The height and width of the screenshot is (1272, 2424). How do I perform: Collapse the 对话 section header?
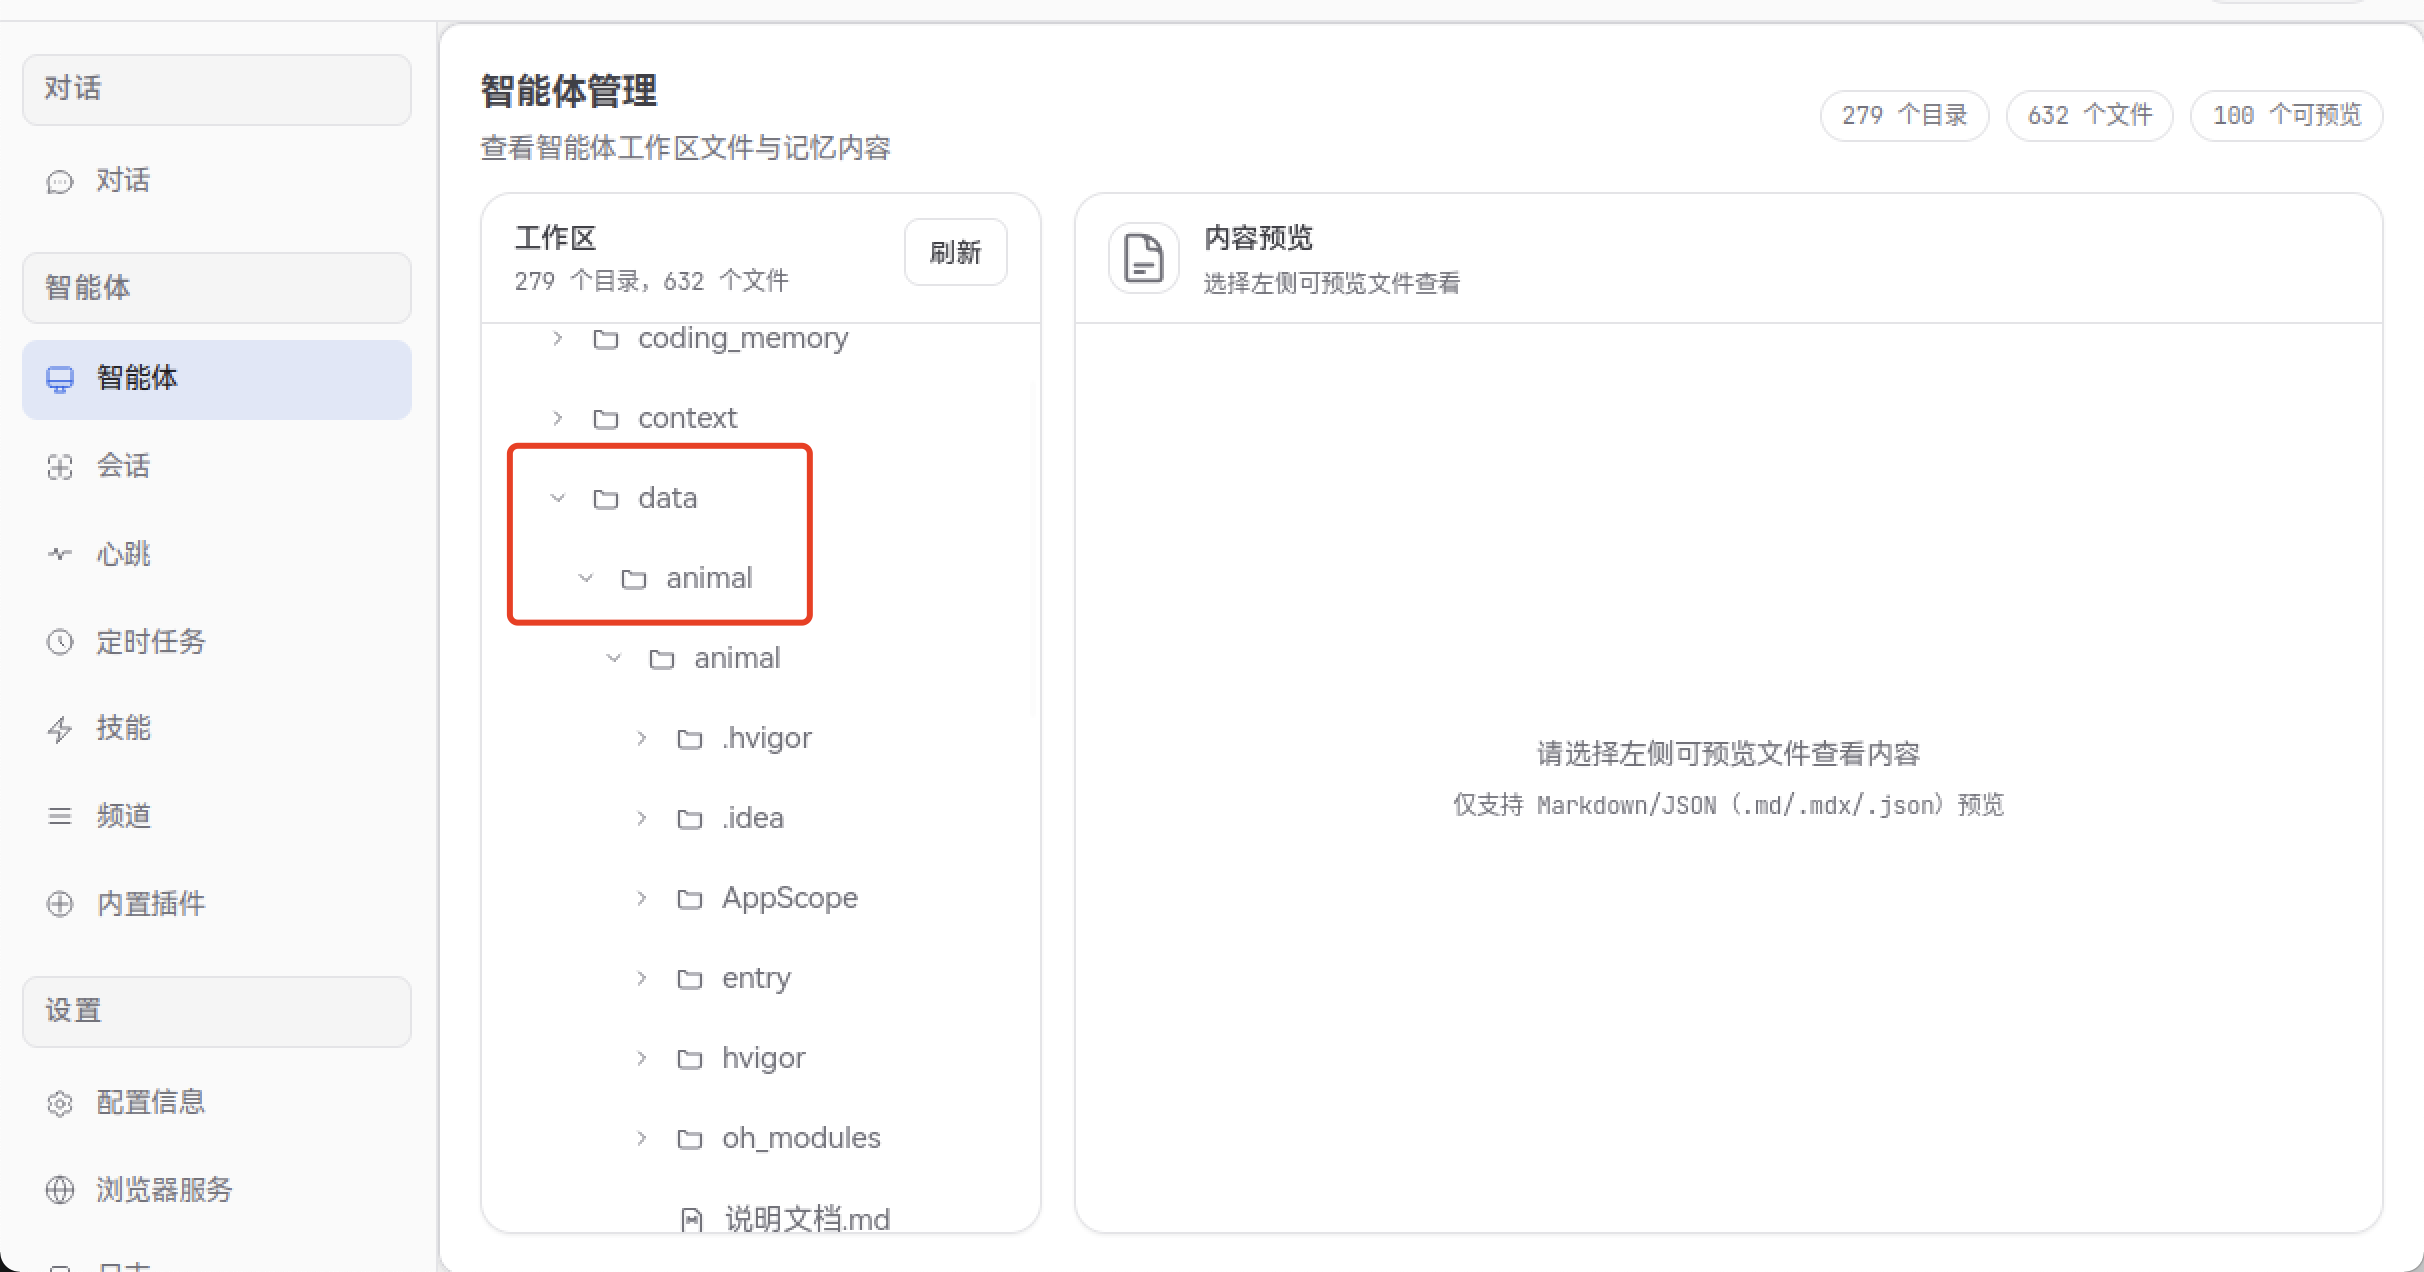point(217,90)
